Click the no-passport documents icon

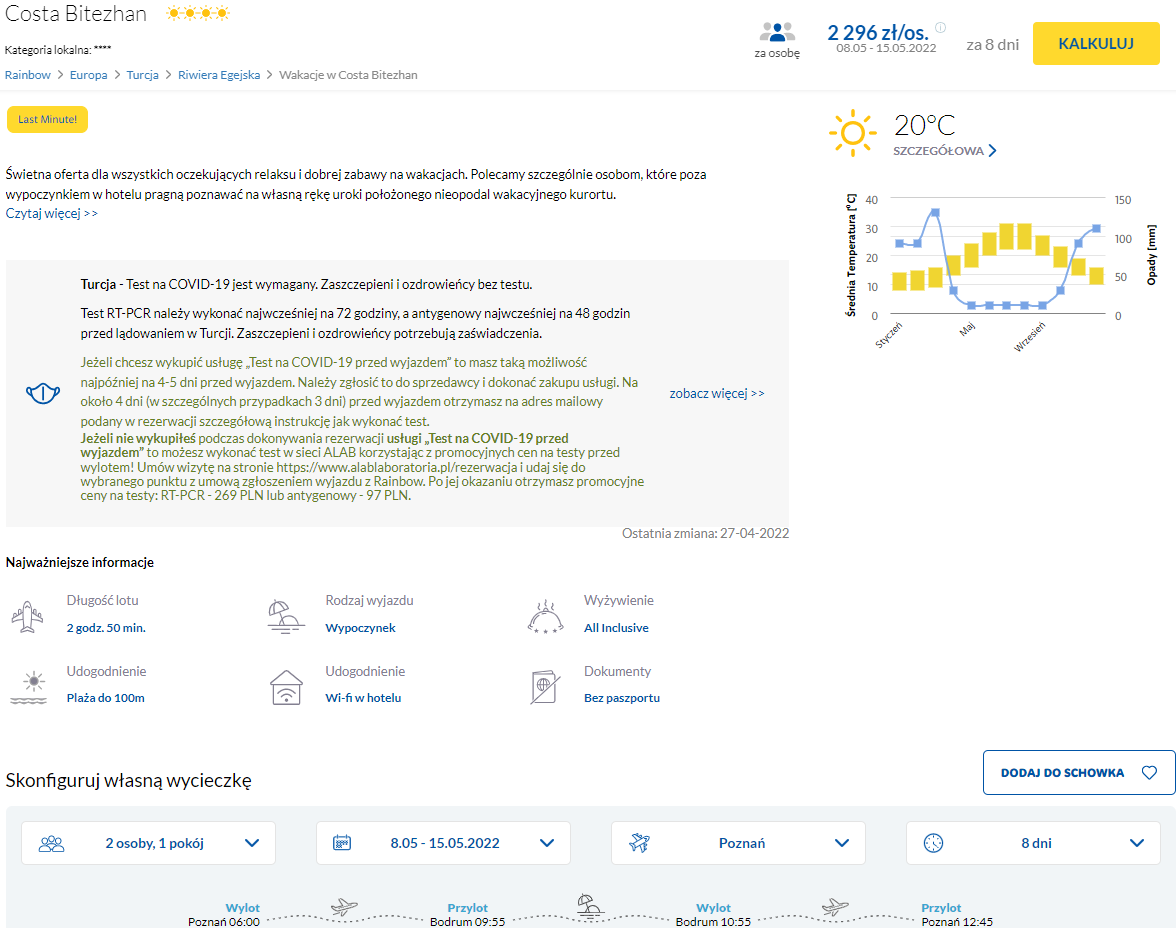(545, 686)
